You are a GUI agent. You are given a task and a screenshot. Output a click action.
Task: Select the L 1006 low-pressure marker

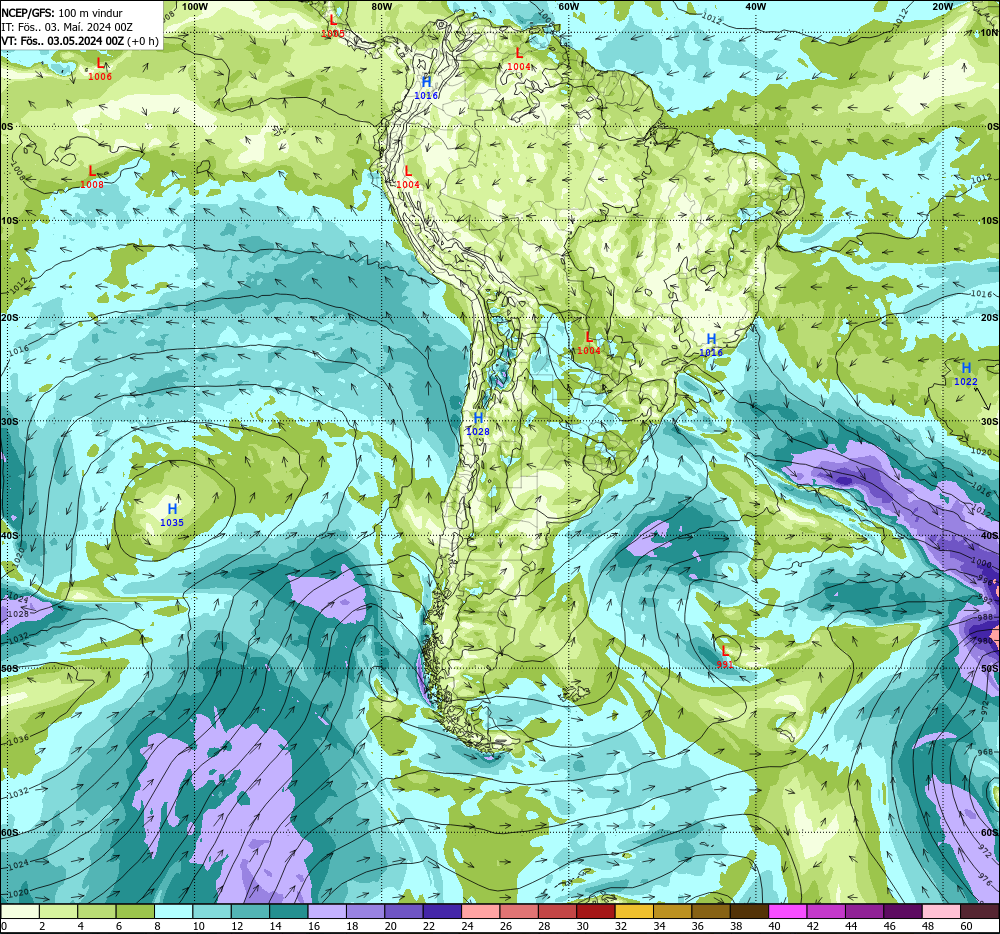tap(100, 69)
